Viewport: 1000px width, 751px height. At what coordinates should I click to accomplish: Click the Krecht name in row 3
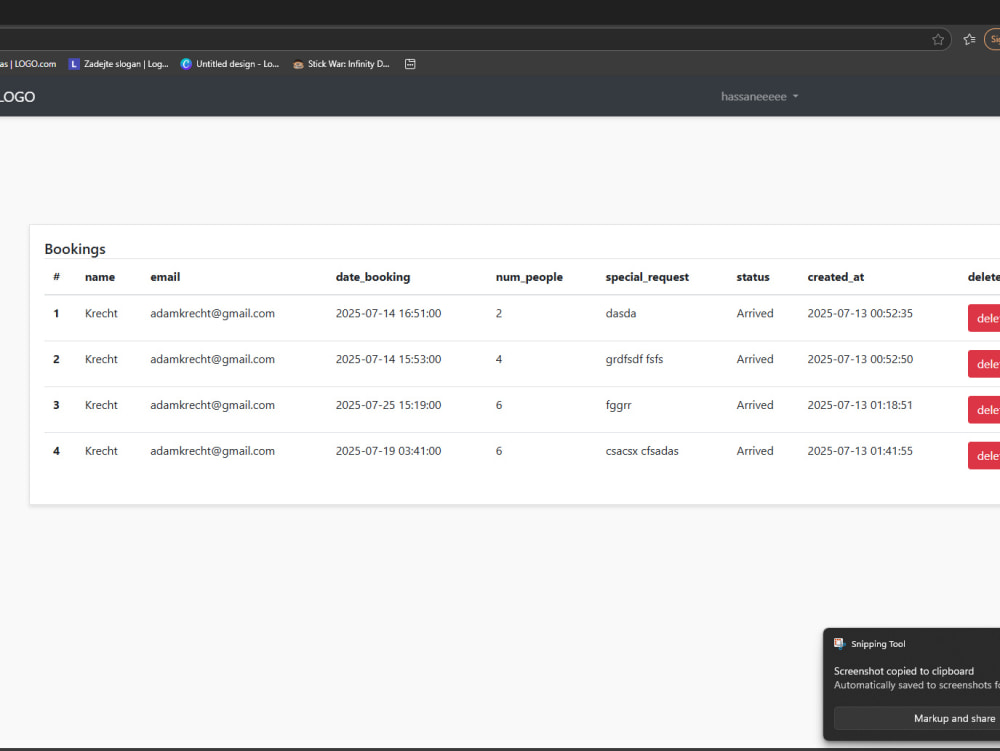(101, 405)
